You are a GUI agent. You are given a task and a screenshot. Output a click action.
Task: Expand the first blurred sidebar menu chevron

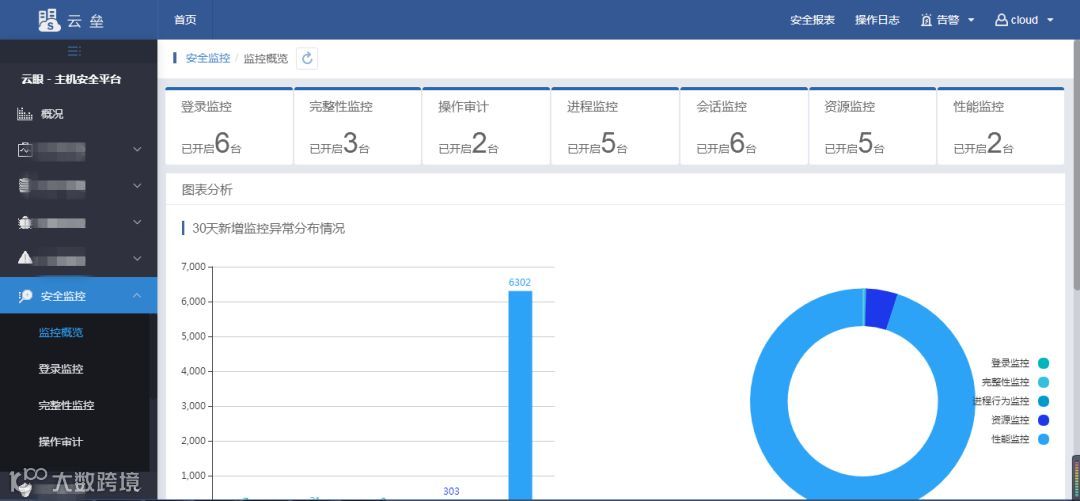pos(136,149)
